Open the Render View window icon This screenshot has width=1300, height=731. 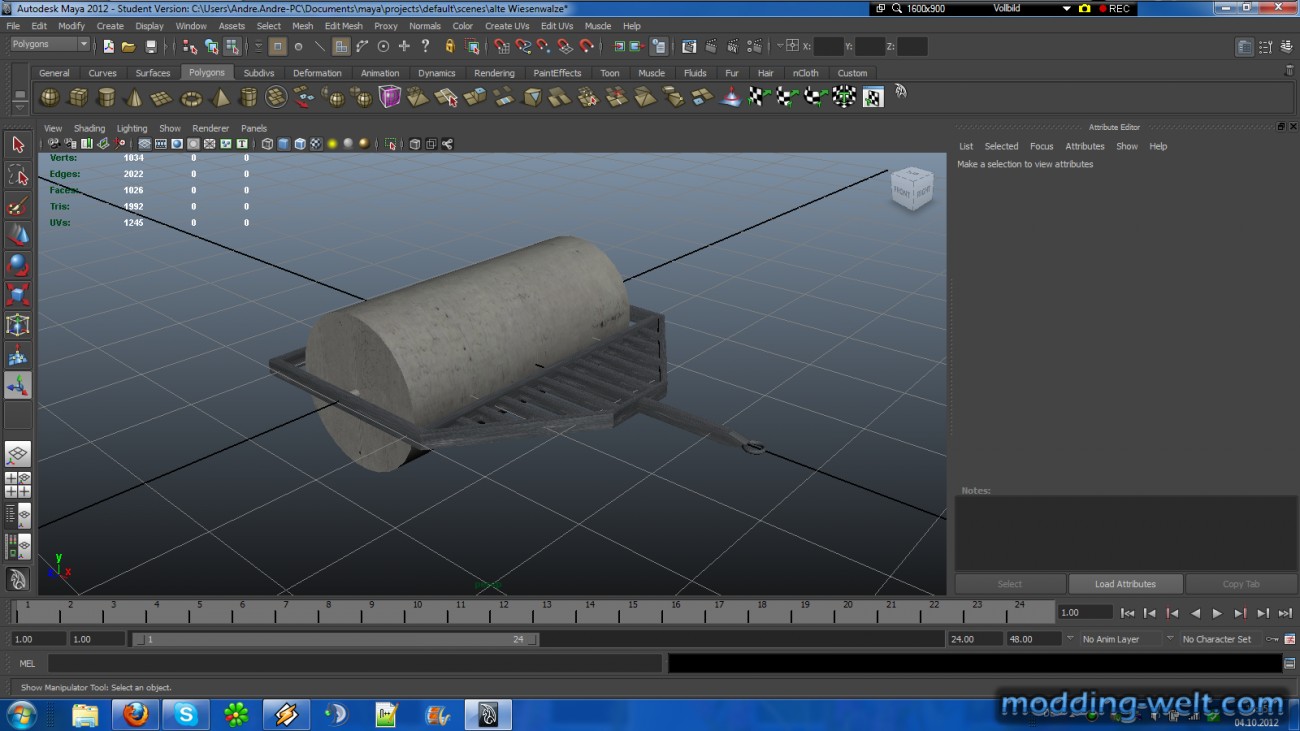point(689,46)
